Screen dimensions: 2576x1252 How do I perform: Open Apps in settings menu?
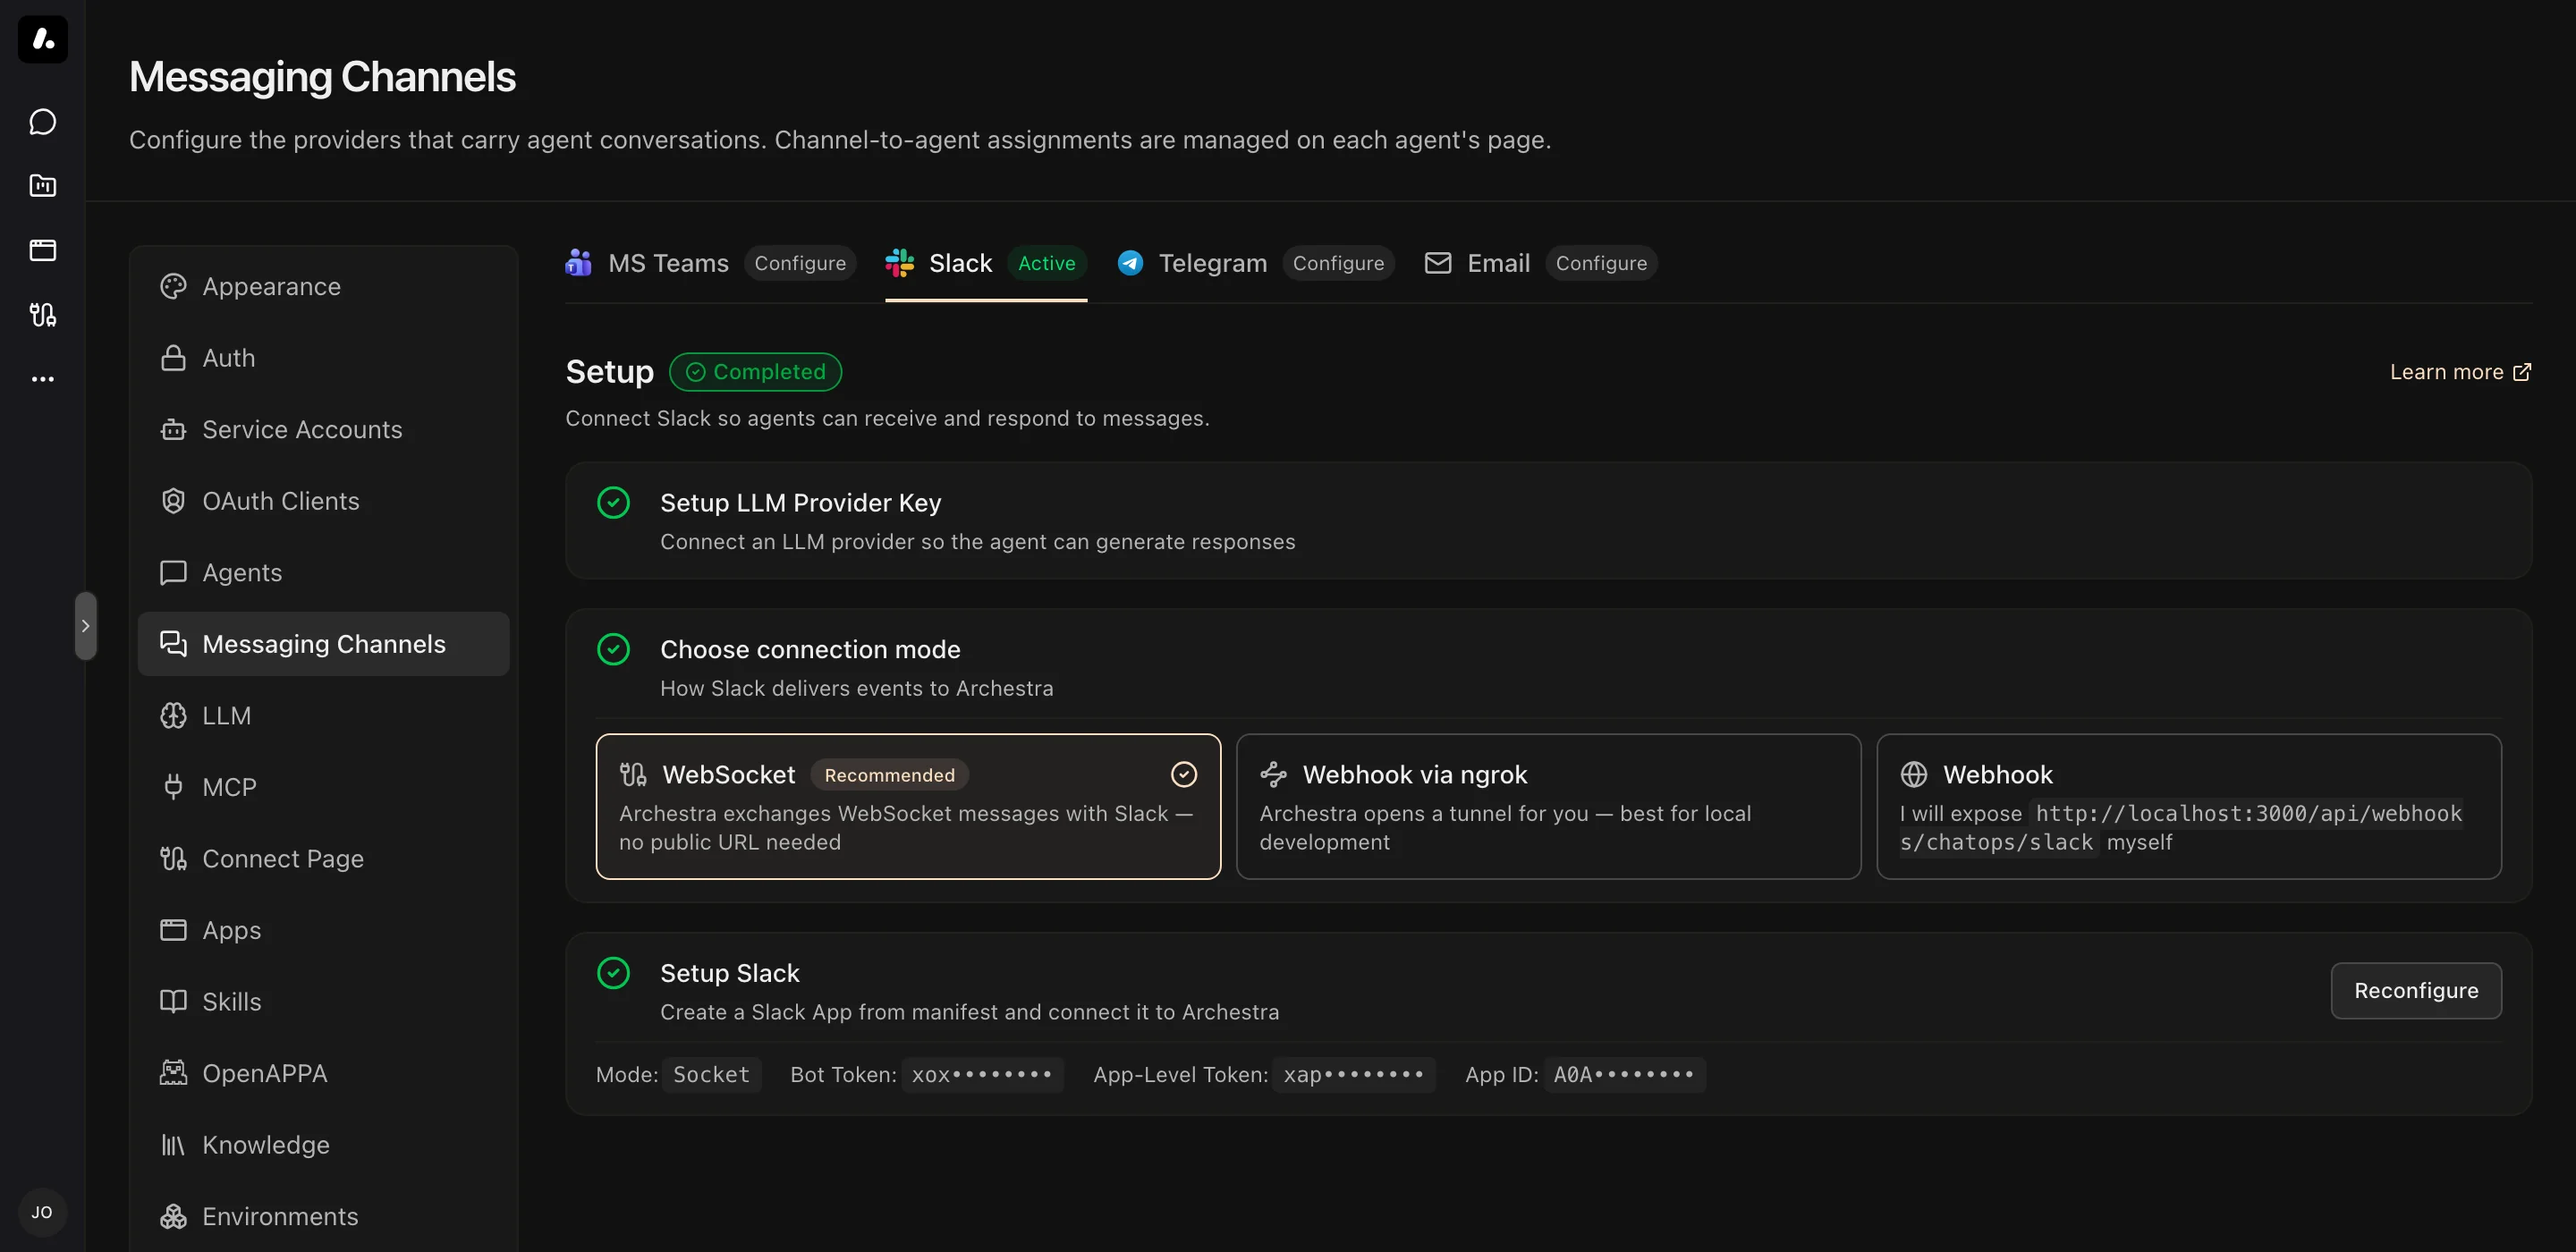tap(323, 930)
